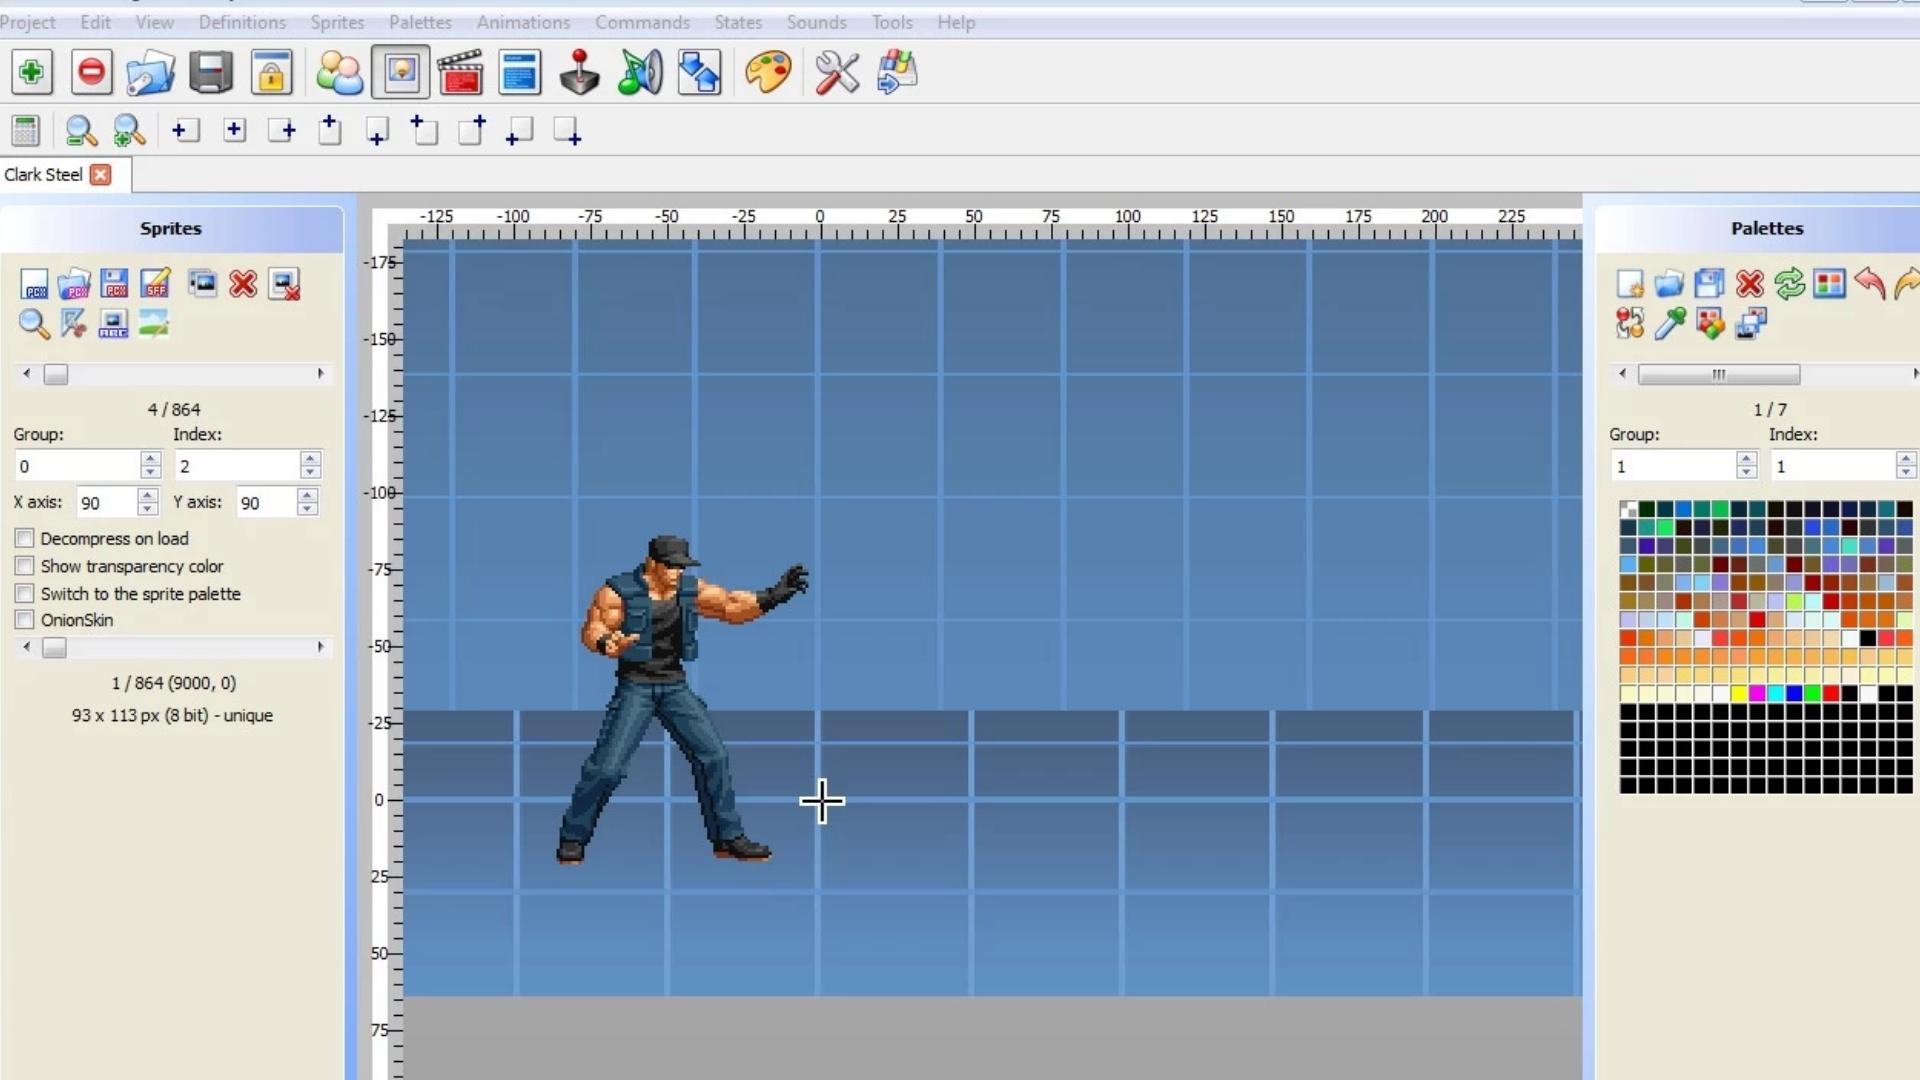Select the magenta swatch in the palette
1920x1080 pixels.
(x=1757, y=693)
